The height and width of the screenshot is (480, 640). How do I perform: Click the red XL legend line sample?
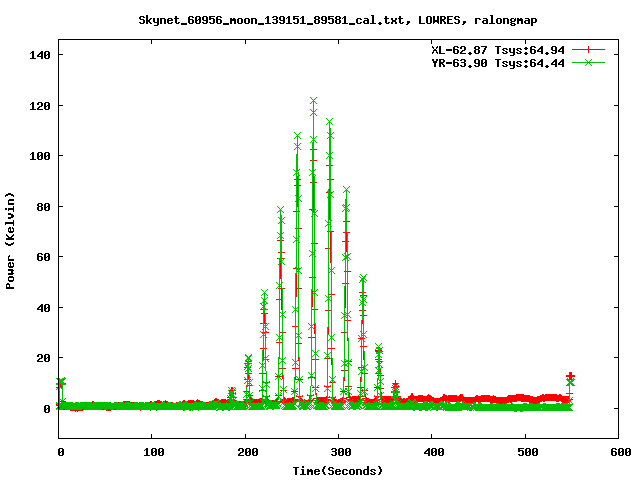point(590,49)
